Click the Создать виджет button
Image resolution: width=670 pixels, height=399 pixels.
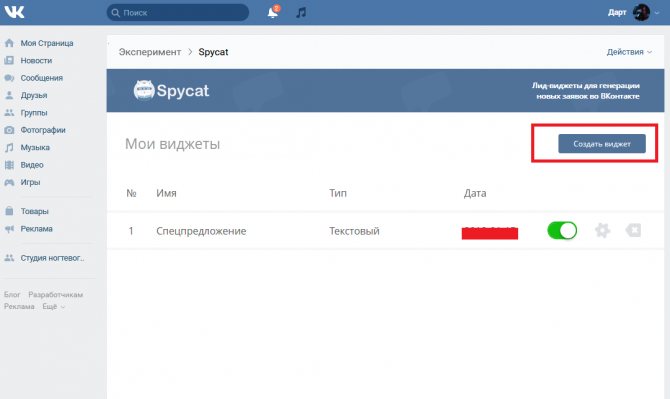[x=602, y=144]
